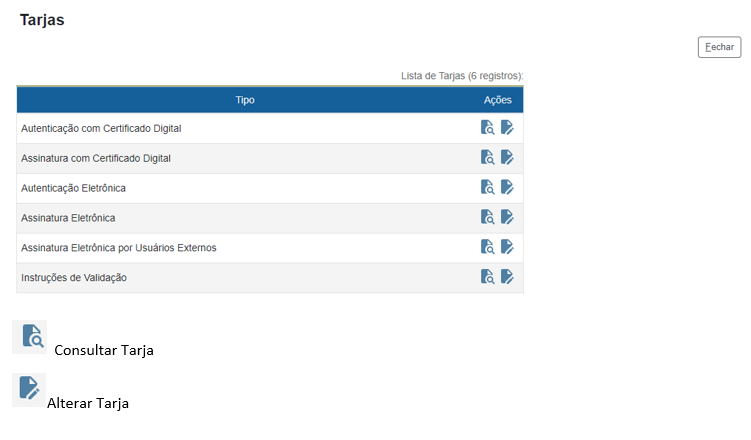Viewport: 751px width, 440px height.
Task: Edit the Autenticação com Certificado Digital tarja
Action: point(507,127)
